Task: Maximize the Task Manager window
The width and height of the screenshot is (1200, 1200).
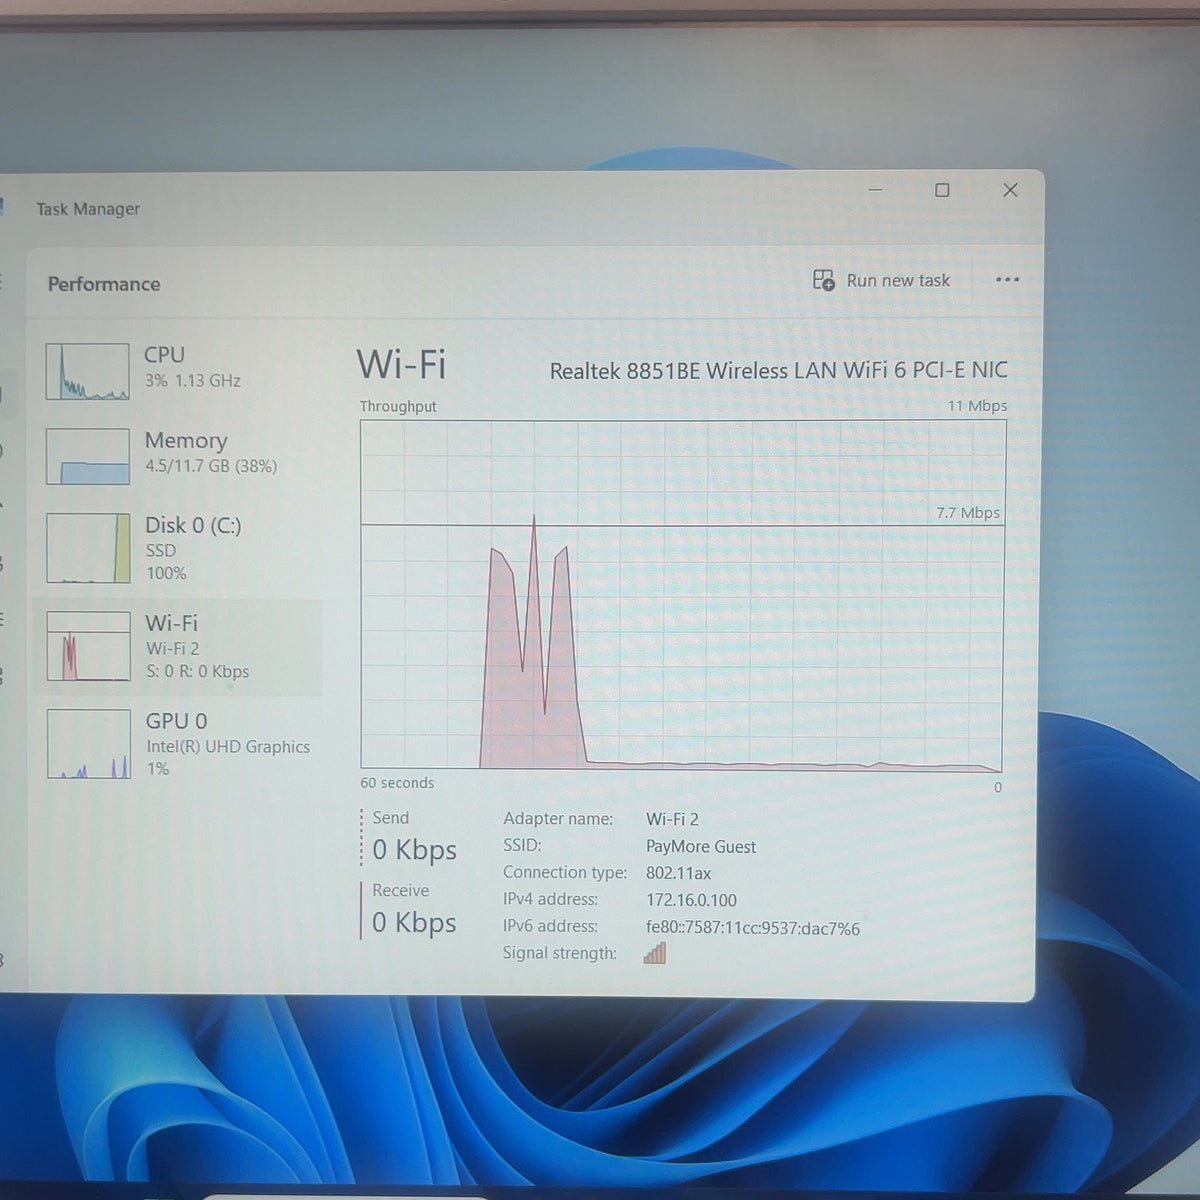Action: [x=942, y=190]
